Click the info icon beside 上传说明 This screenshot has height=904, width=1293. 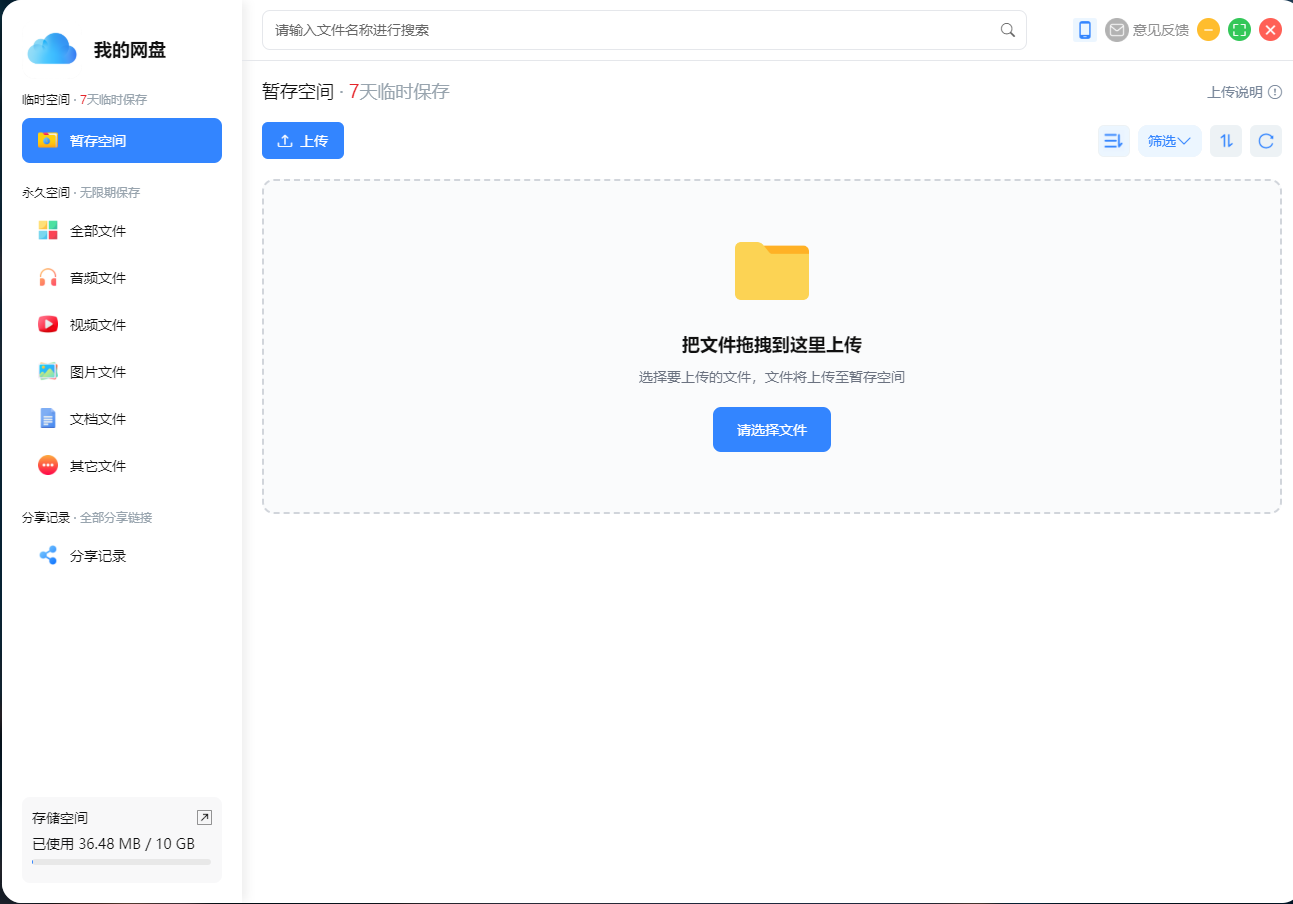[1275, 92]
